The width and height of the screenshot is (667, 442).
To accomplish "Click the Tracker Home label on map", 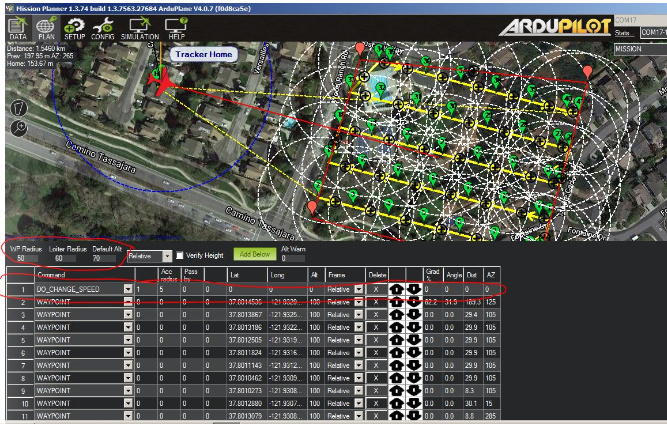I will point(204,54).
